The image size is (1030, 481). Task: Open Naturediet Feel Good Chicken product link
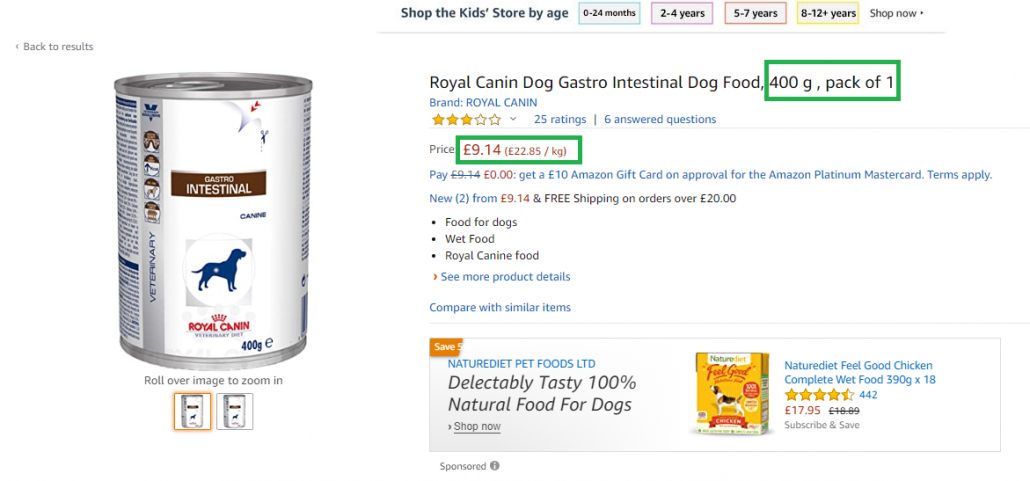point(859,373)
